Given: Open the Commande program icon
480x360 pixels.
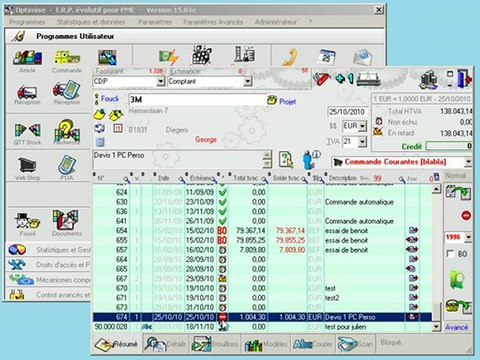Looking at the screenshot, I should 67,58.
